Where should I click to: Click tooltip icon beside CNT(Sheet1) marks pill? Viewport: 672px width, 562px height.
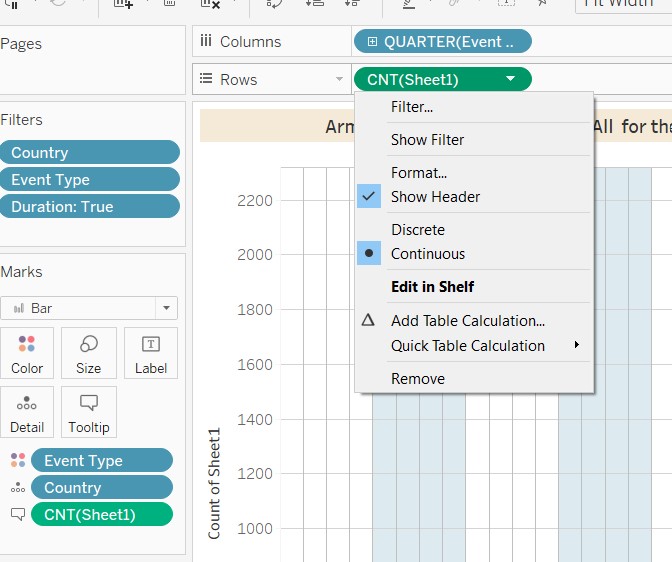point(16,515)
